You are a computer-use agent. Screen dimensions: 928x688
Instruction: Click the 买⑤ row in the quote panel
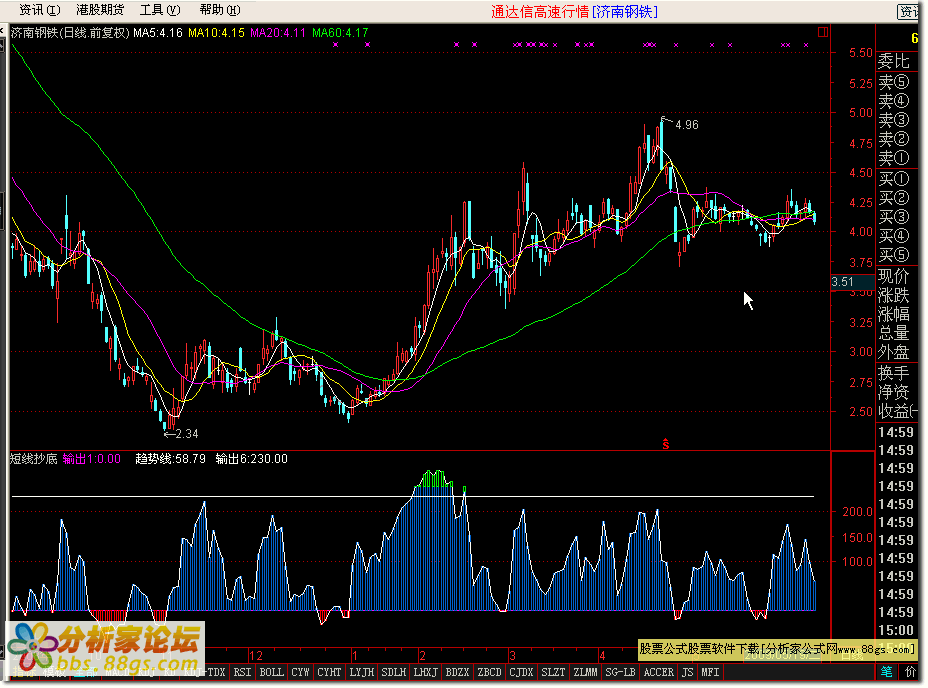click(894, 255)
